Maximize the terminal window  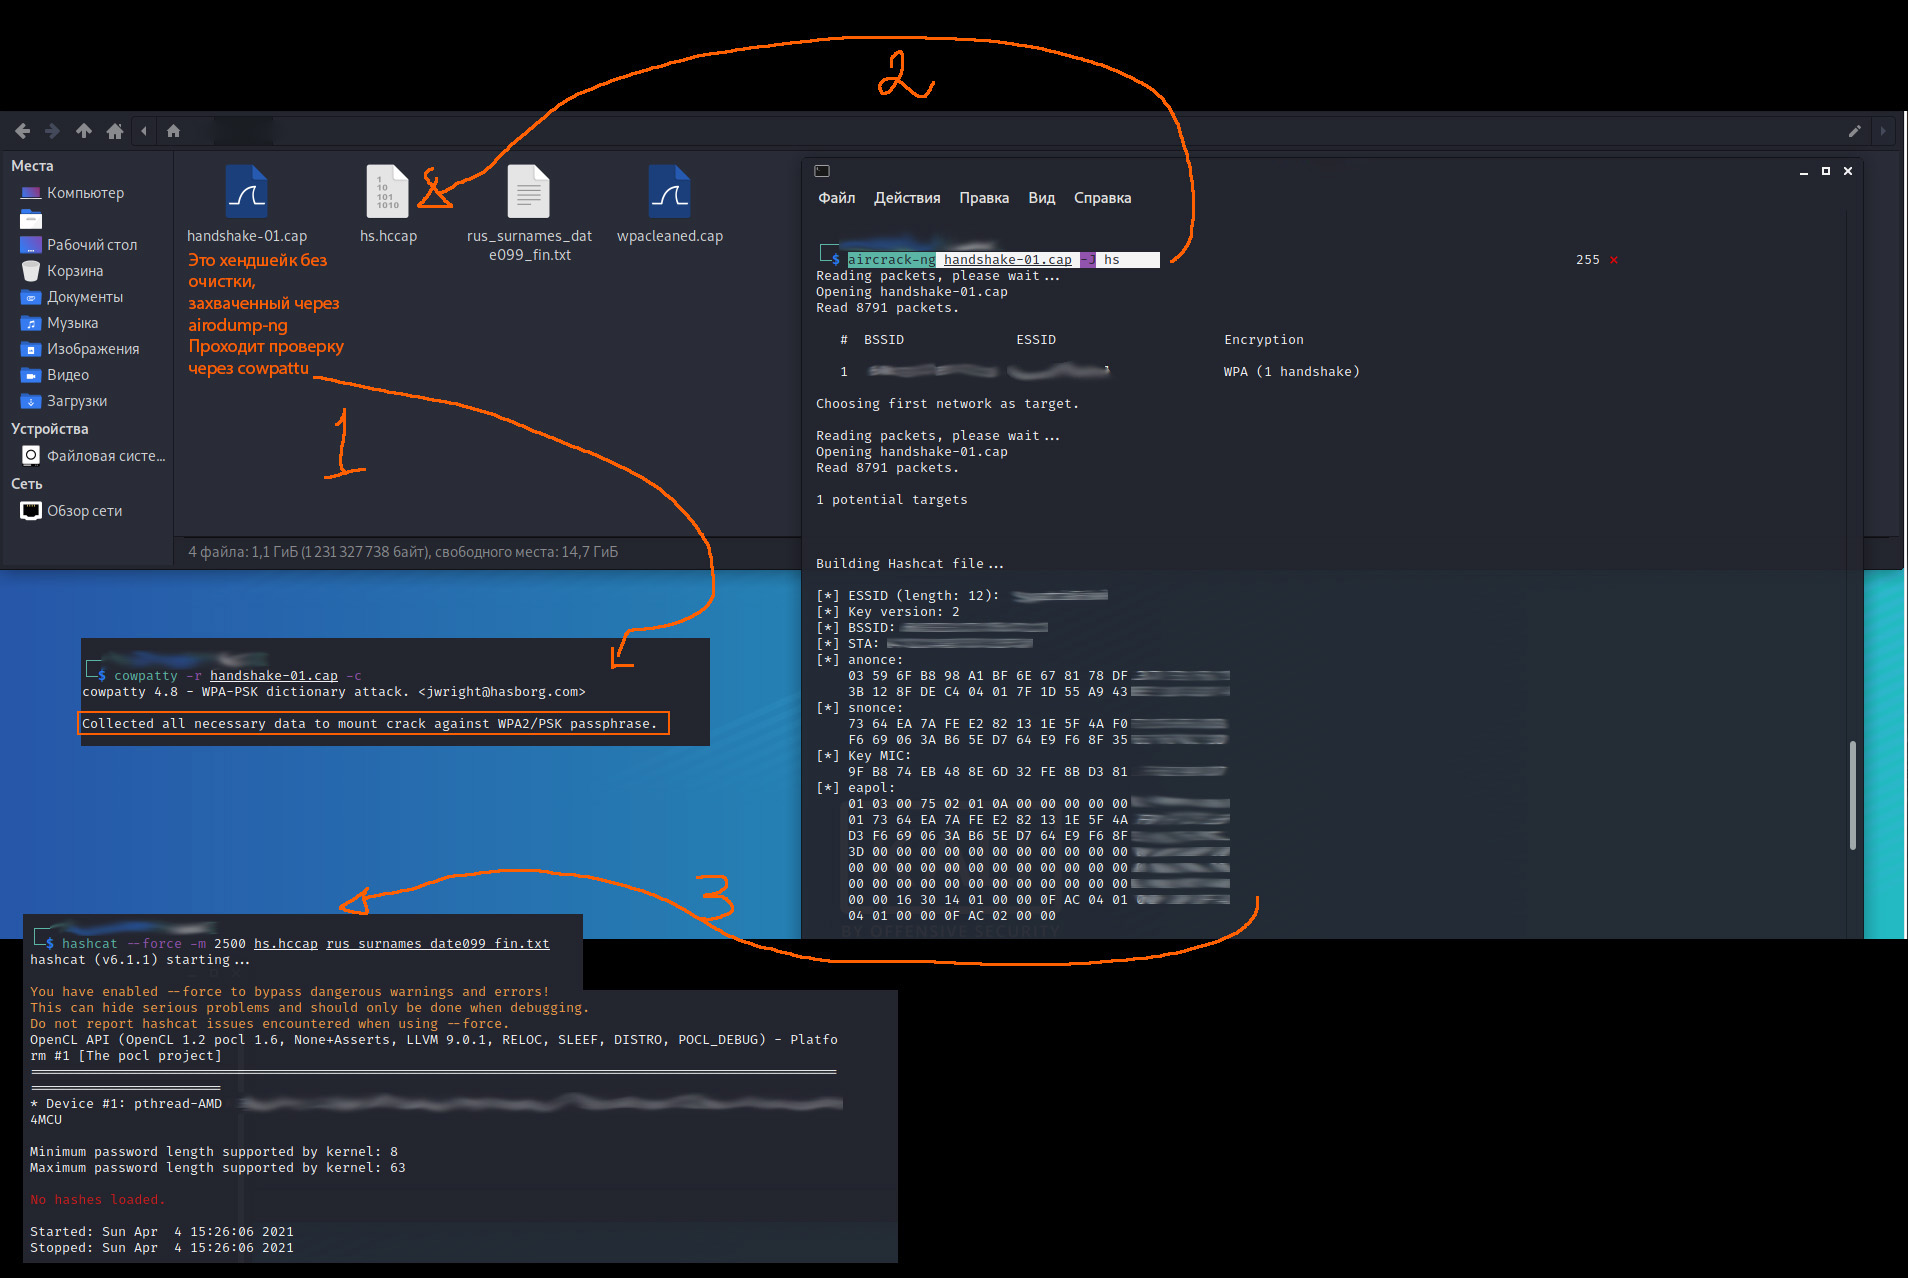coord(1825,171)
